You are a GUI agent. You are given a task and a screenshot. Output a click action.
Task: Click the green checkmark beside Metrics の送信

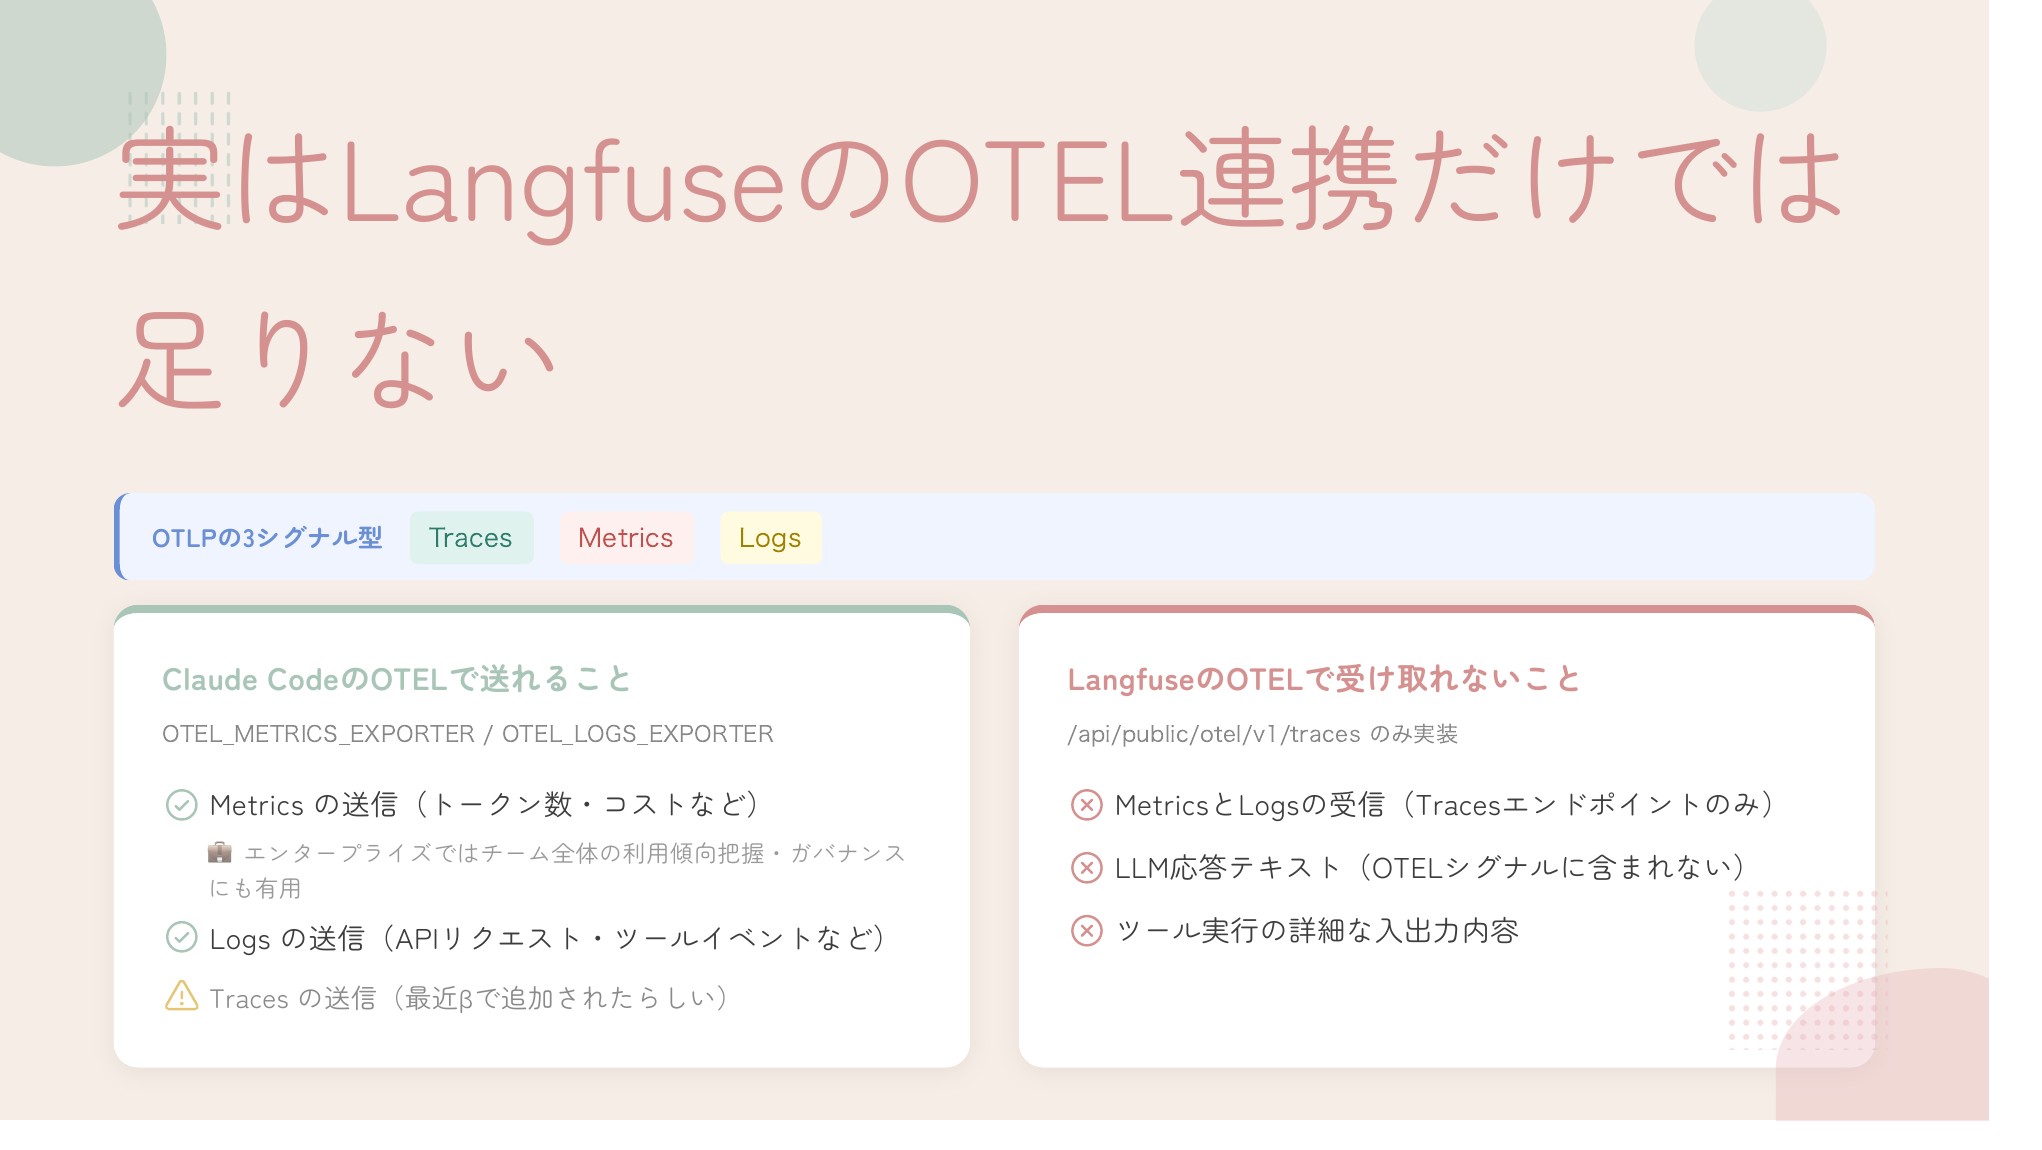(181, 805)
